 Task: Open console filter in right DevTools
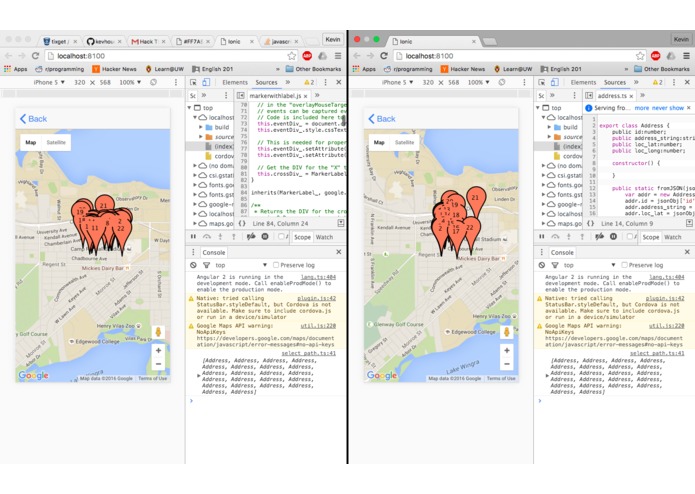pyautogui.click(x=554, y=265)
